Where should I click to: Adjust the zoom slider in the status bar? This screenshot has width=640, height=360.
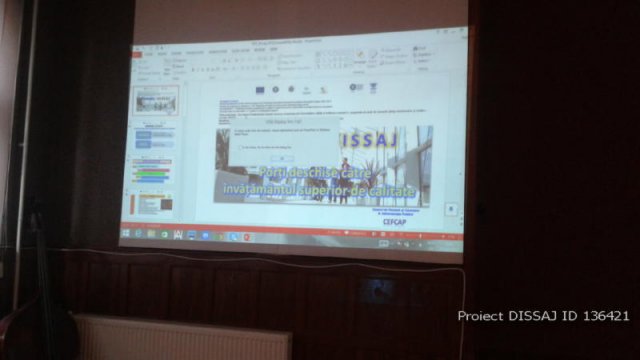tap(420, 236)
